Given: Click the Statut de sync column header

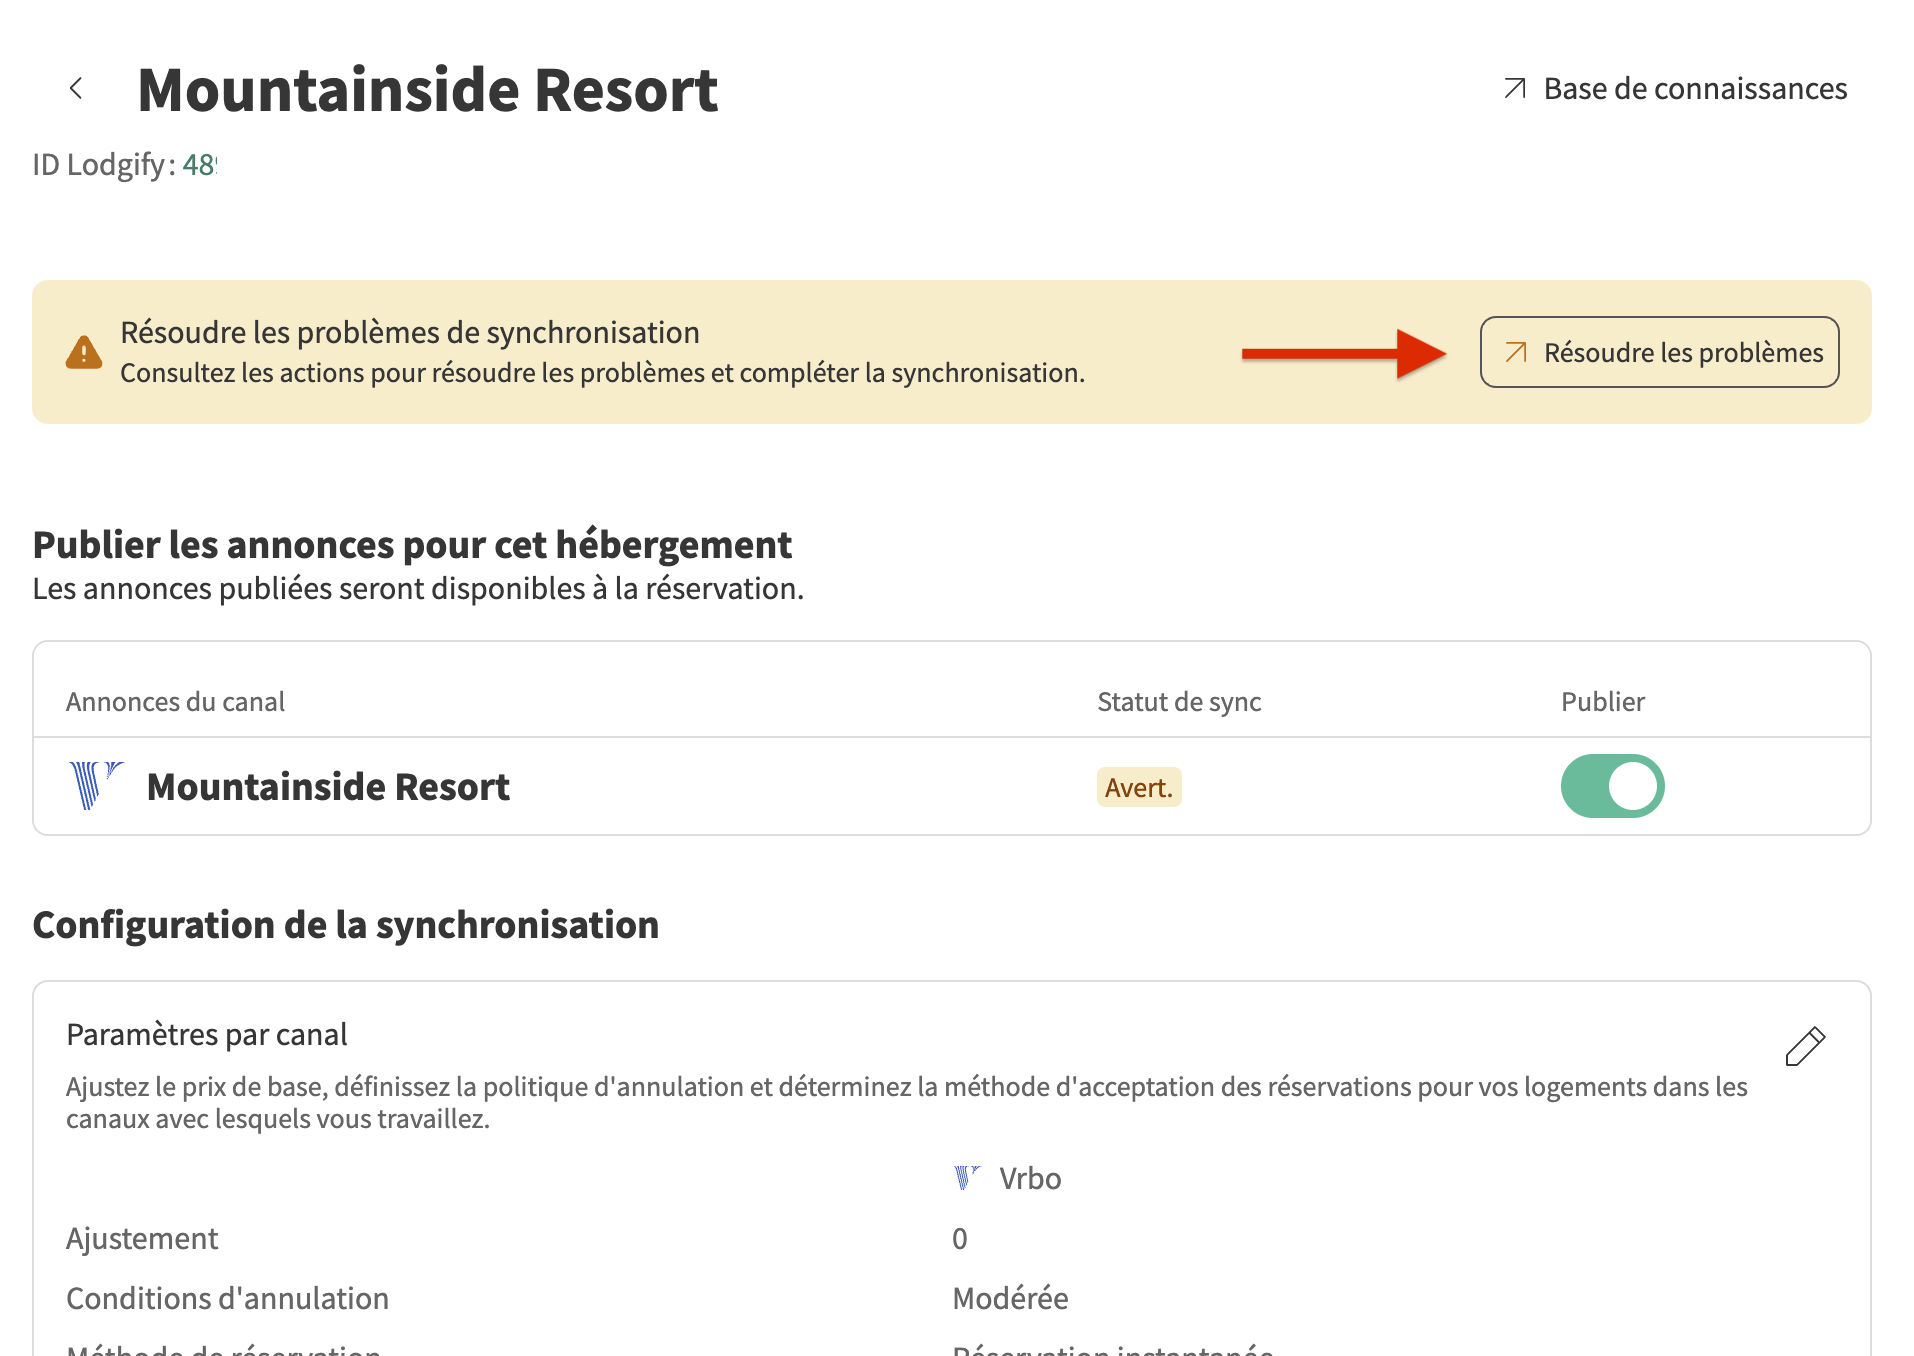Looking at the screenshot, I should [1179, 702].
